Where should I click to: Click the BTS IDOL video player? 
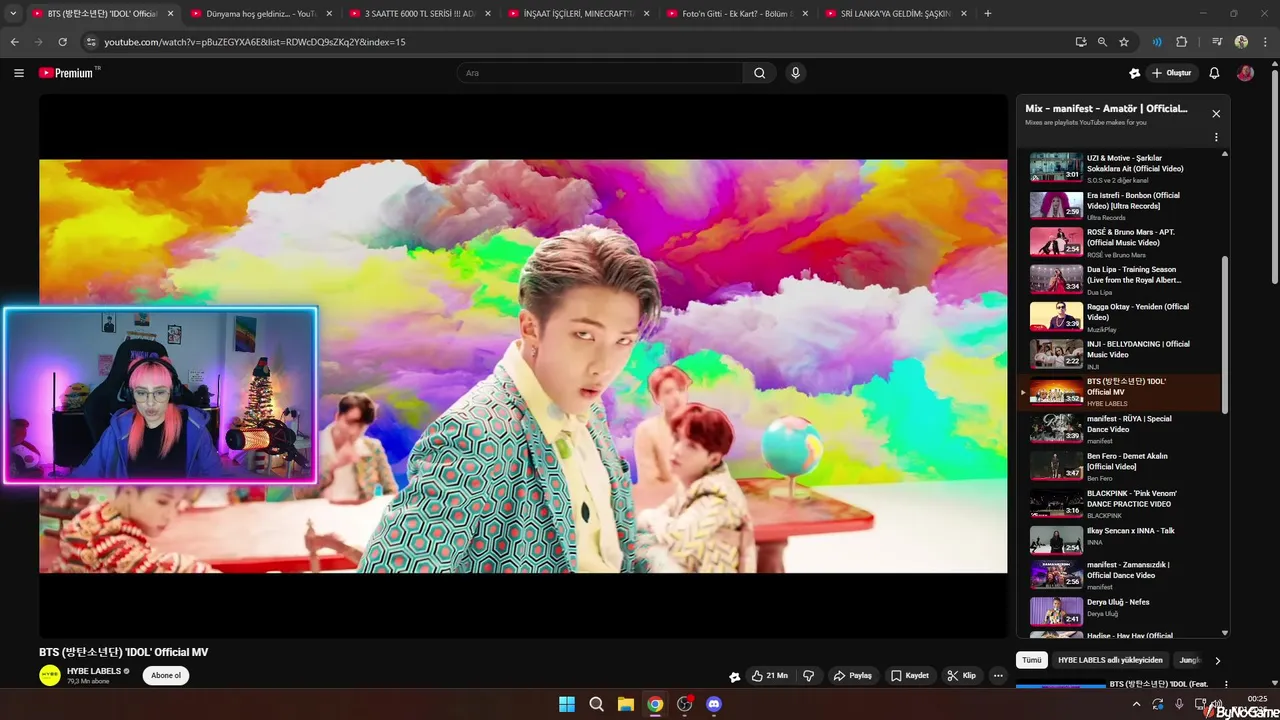(523, 366)
